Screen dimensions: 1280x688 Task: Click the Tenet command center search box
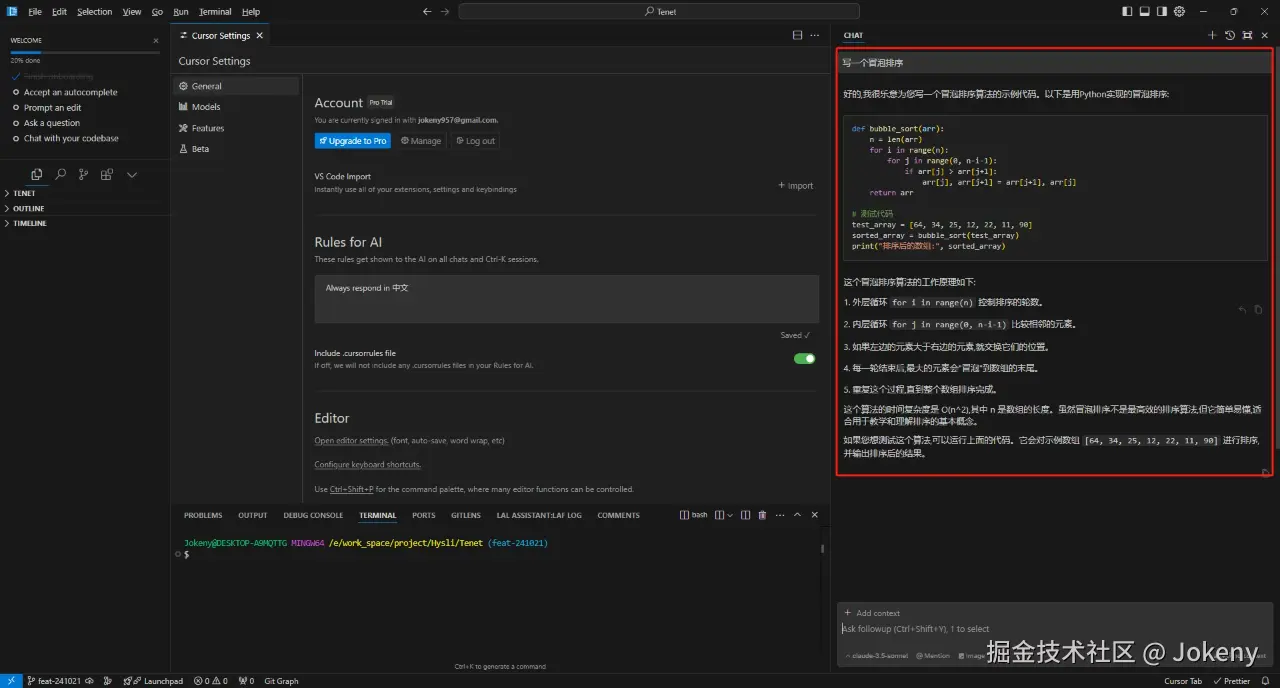point(659,11)
